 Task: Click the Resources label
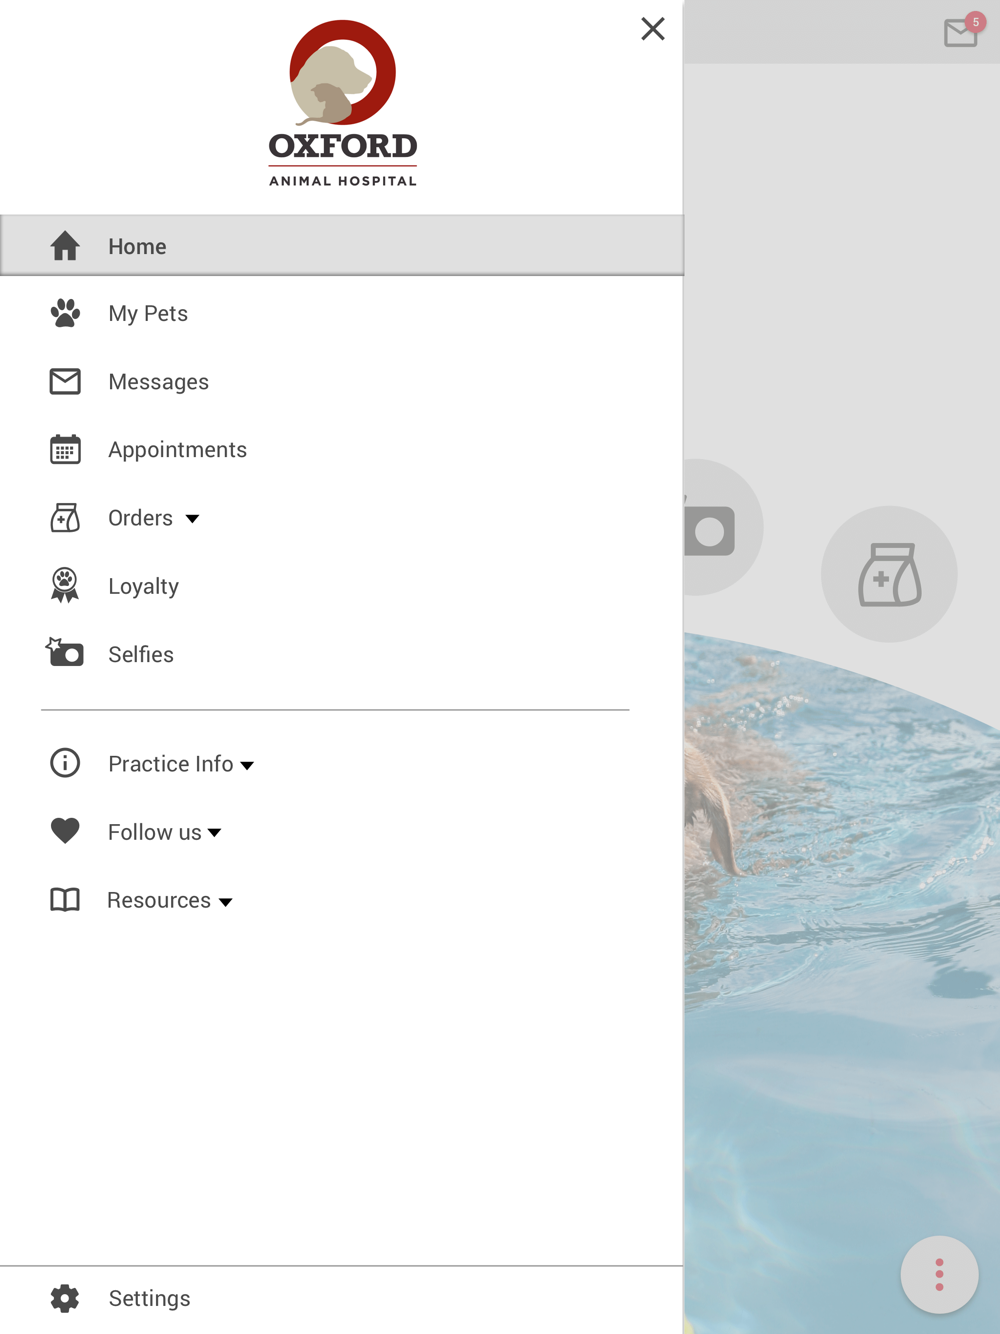click(x=159, y=900)
